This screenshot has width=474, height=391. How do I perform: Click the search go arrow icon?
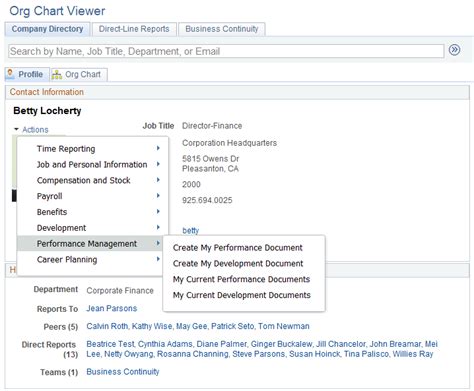[x=454, y=50]
